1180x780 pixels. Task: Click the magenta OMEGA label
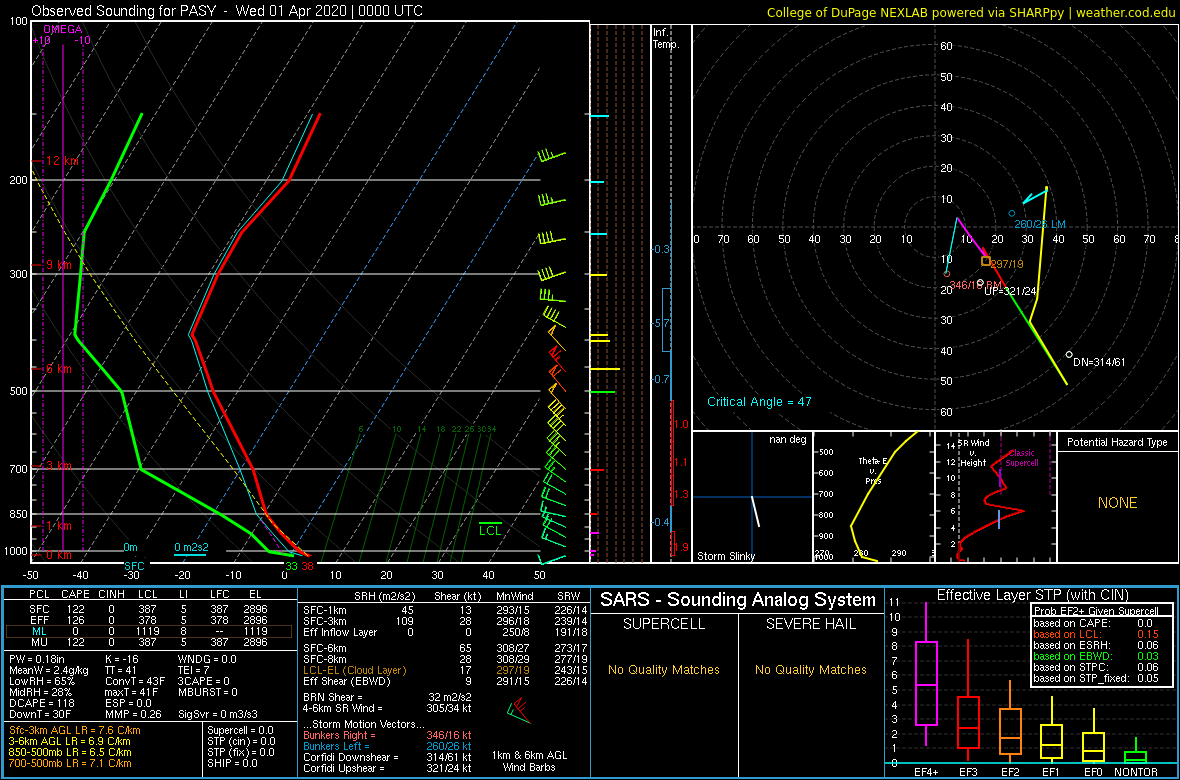click(x=60, y=29)
